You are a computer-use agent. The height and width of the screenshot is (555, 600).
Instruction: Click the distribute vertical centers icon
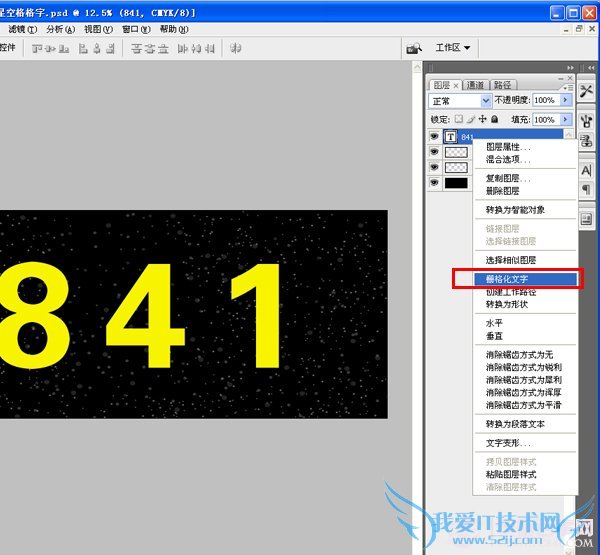pos(150,49)
